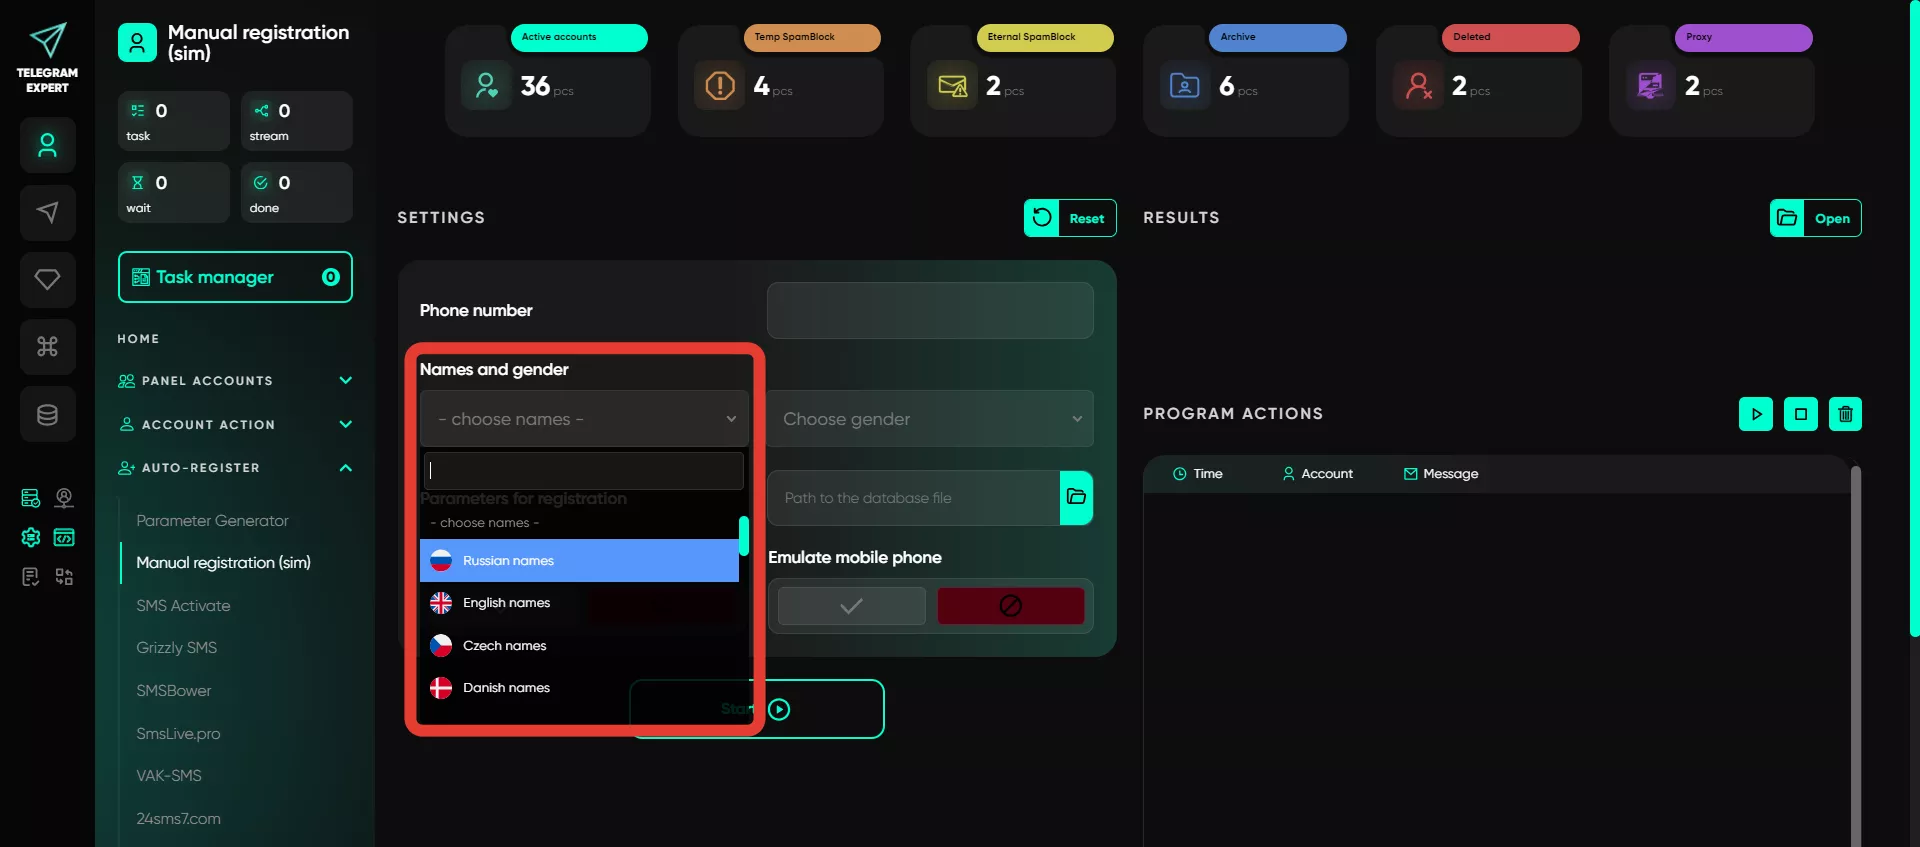1920x847 pixels.
Task: Select English names option
Action: (x=579, y=602)
